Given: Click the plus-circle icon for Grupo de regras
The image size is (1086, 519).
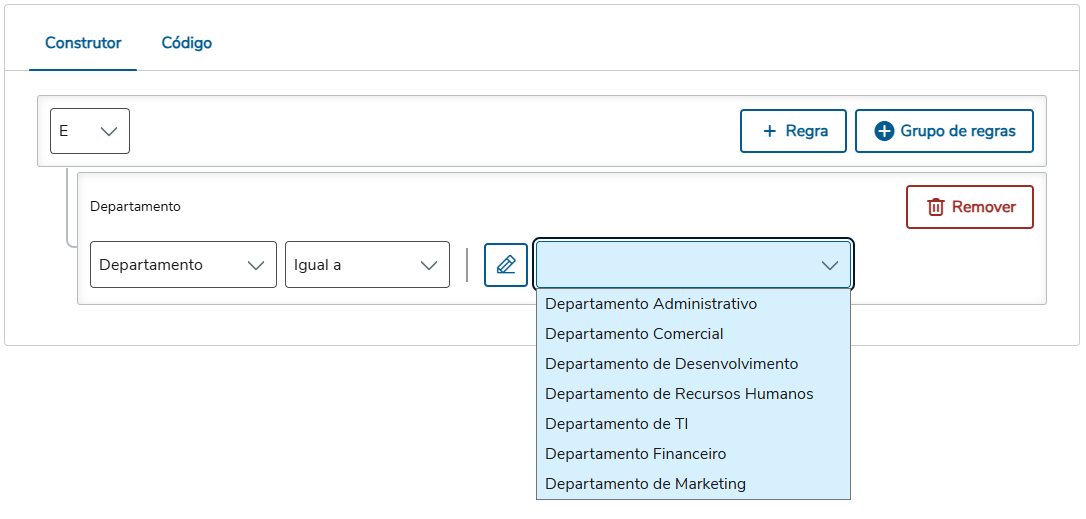Looking at the screenshot, I should (x=884, y=131).
